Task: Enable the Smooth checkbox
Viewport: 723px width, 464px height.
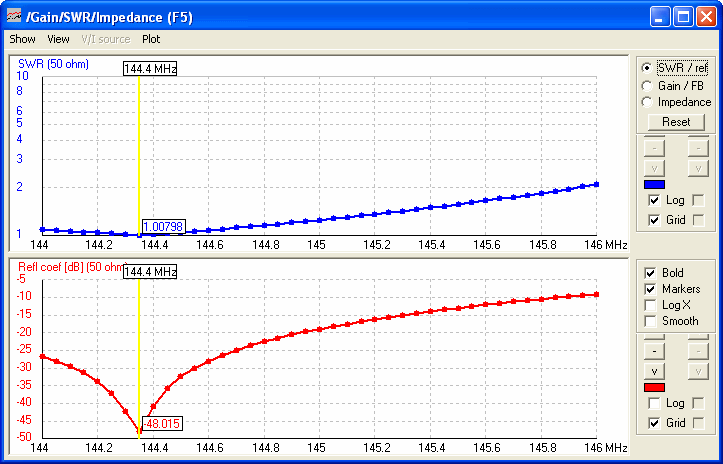Action: click(650, 321)
